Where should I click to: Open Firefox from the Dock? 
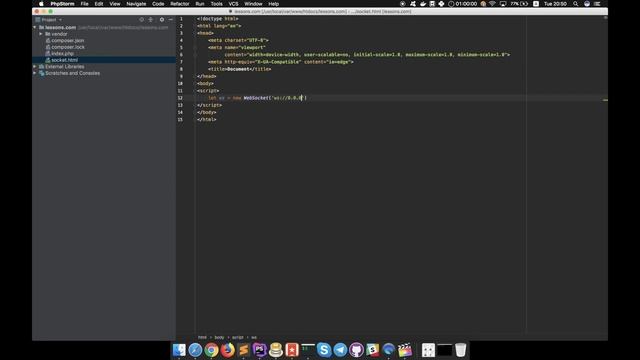227,350
